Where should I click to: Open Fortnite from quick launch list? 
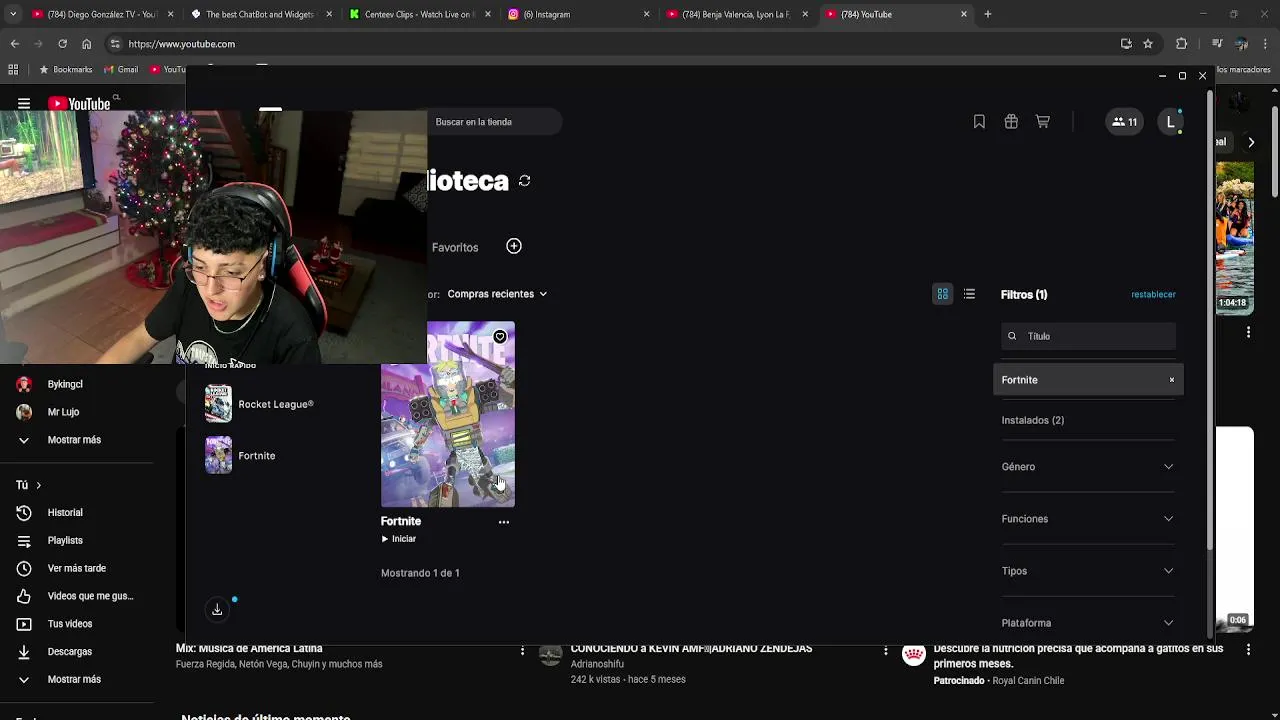pos(241,455)
